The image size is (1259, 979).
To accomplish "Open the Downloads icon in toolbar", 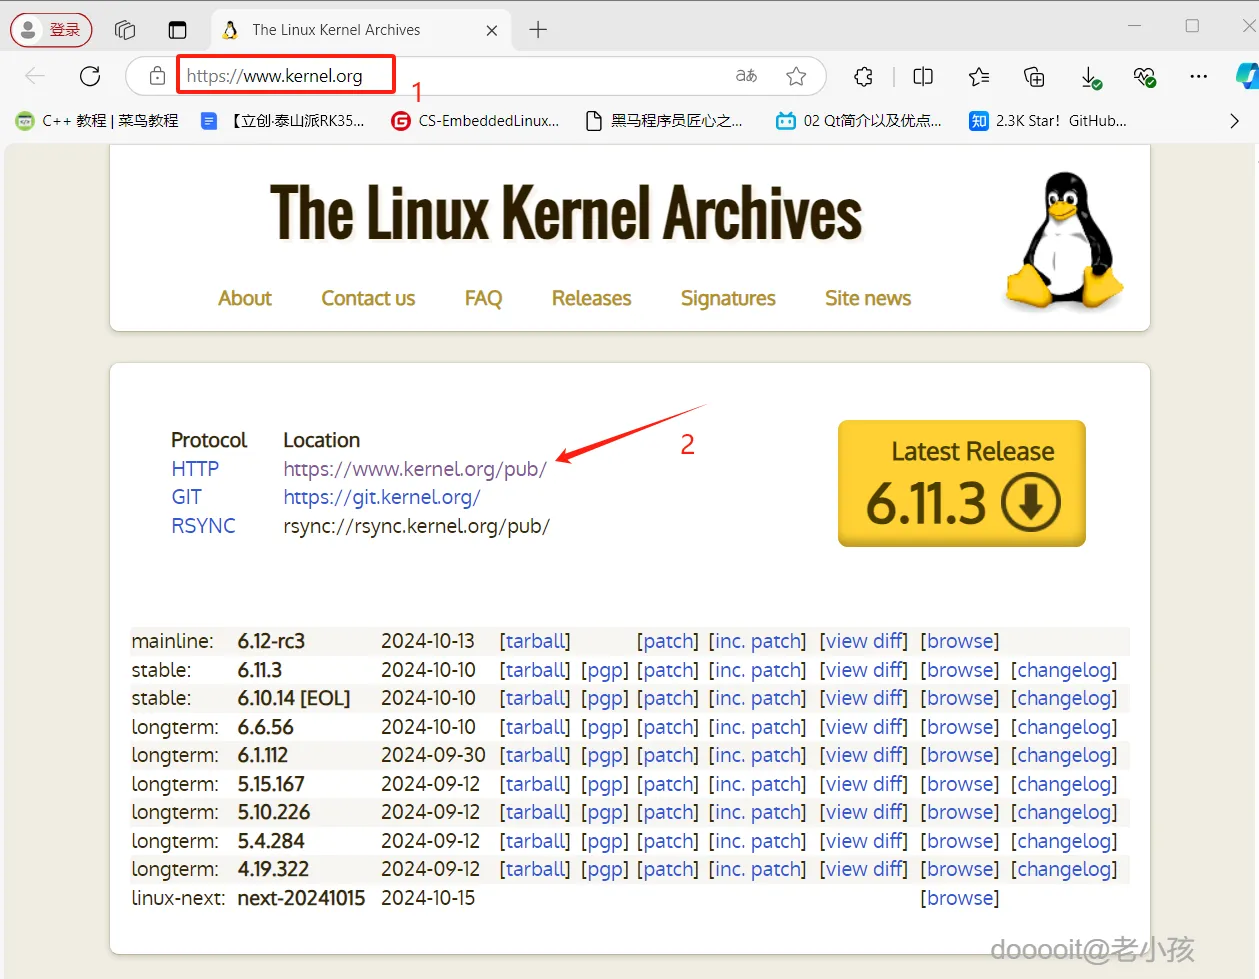I will 1090,76.
